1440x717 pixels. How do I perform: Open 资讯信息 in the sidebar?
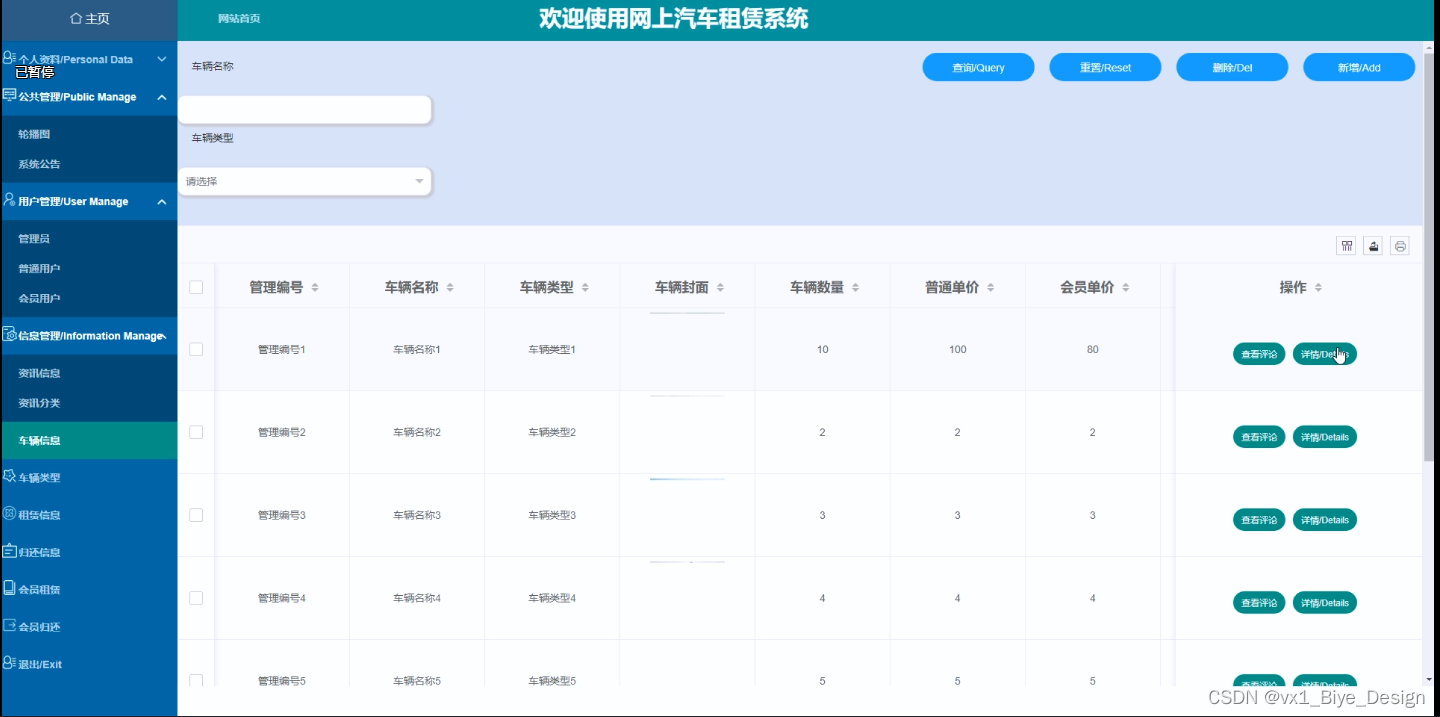(x=39, y=373)
